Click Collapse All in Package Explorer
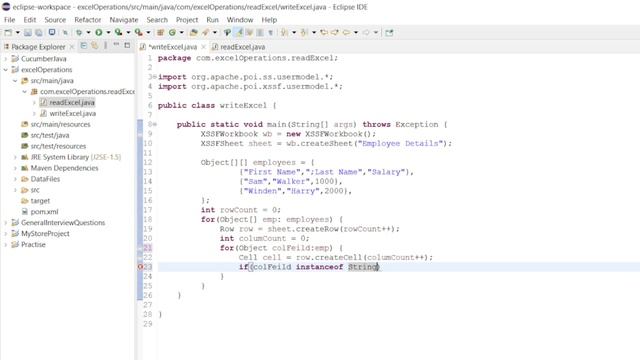The width and height of the screenshot is (640, 360). 84,46
